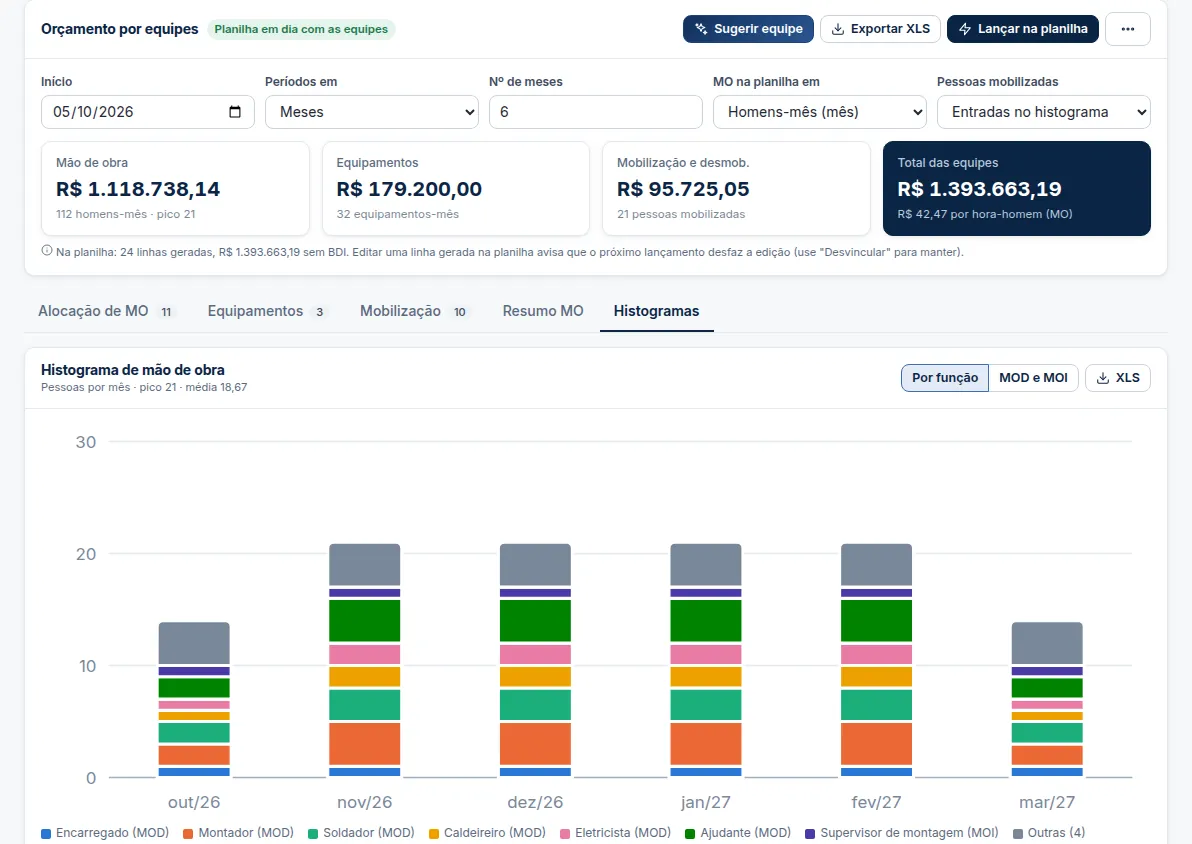The width and height of the screenshot is (1192, 844).
Task: Click the Mobilização e desmob. summary card
Action: coord(736,189)
